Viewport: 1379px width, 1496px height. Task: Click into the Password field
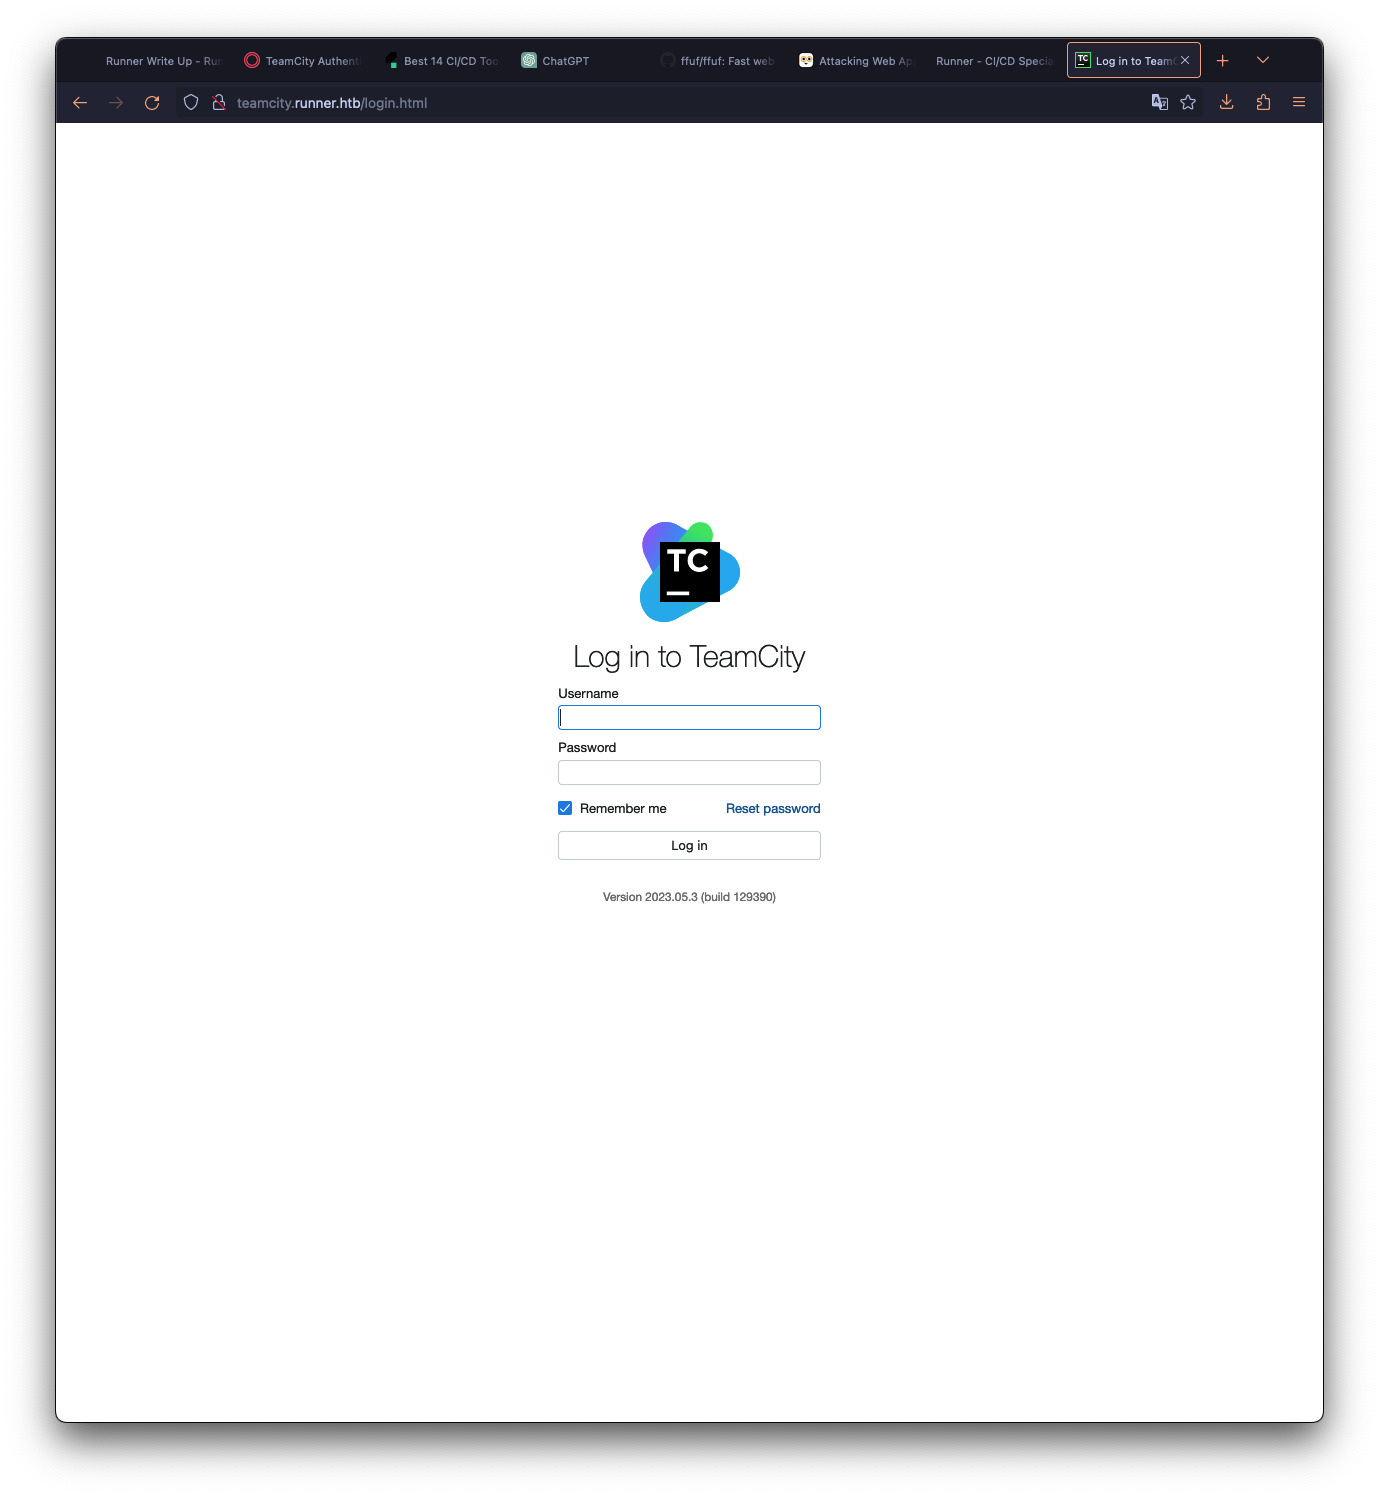(x=689, y=772)
